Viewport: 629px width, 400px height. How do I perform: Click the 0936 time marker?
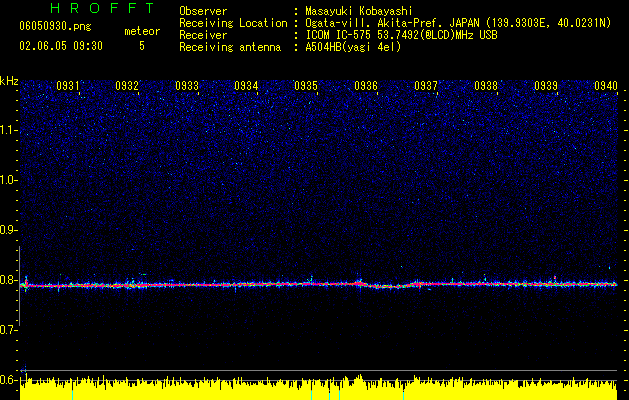[x=366, y=86]
